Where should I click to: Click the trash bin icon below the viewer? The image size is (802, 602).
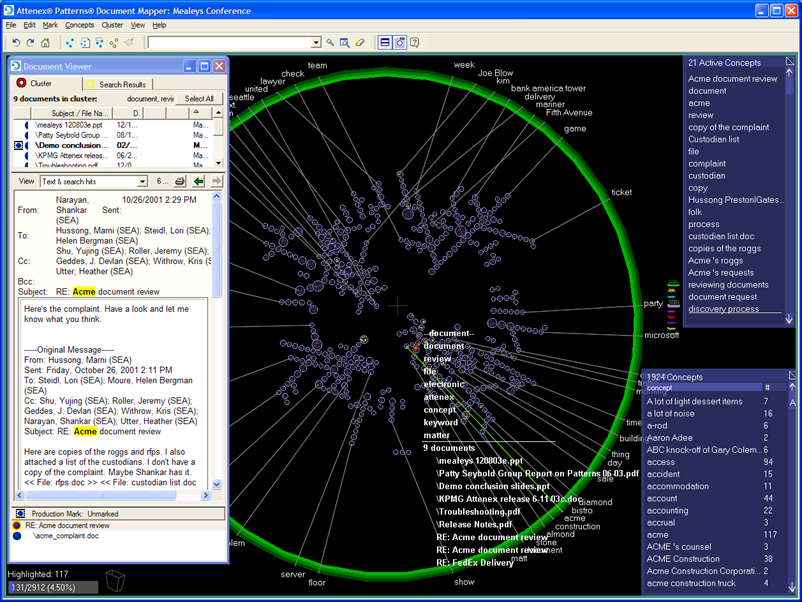coord(115,581)
